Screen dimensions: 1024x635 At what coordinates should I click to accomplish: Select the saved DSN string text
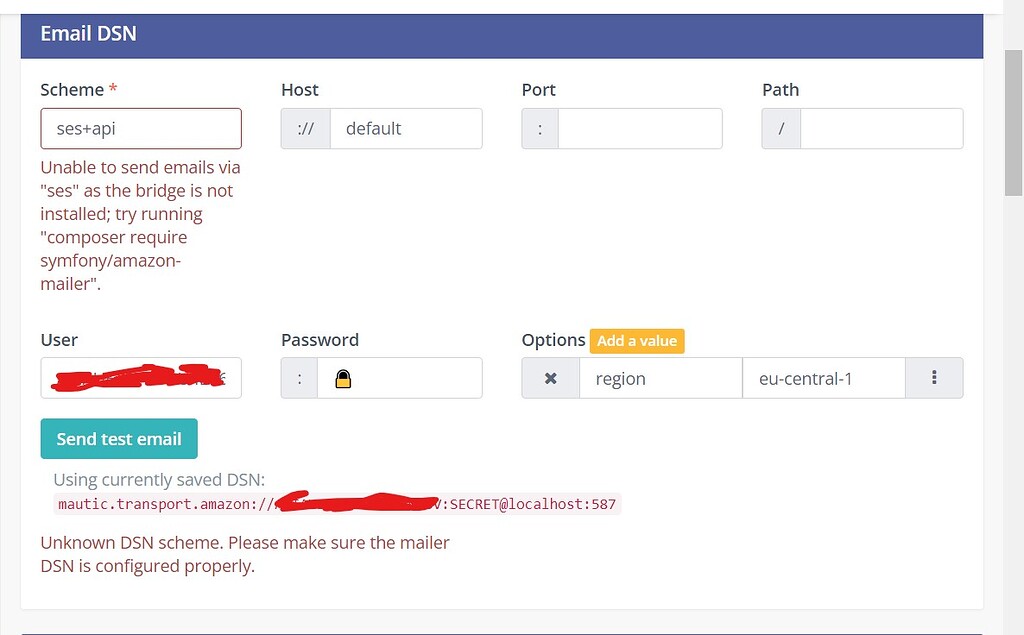coord(338,504)
